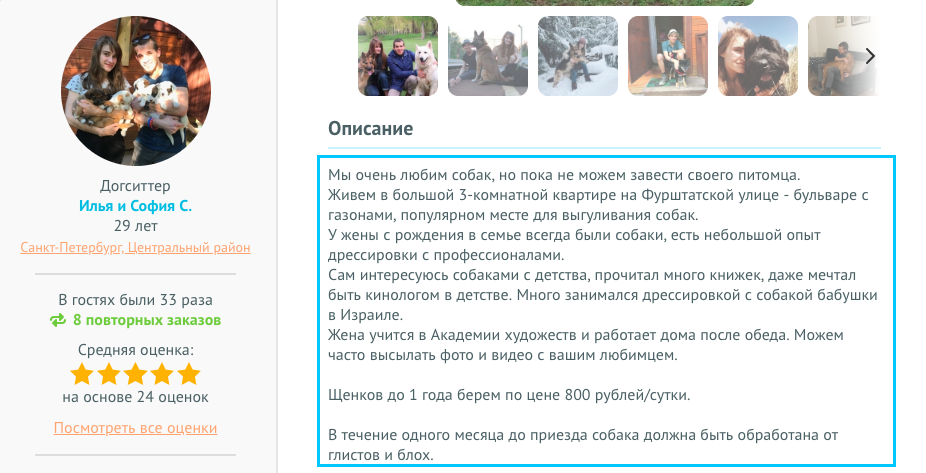Click the text В гостях были 33 раза

point(135,300)
